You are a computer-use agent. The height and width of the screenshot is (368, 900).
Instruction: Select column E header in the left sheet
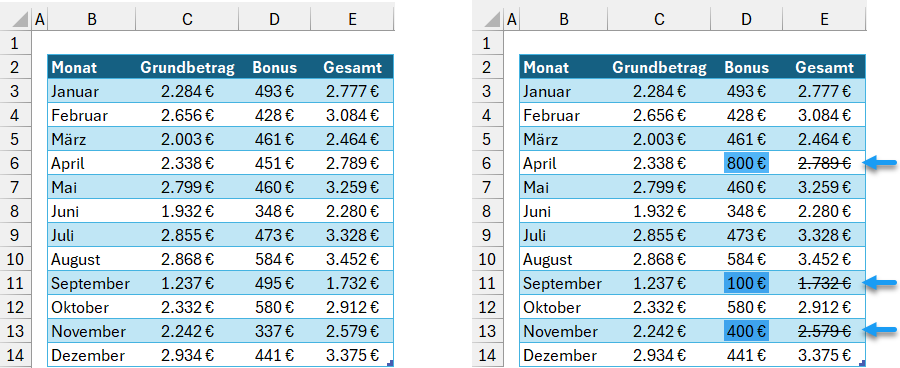(352, 20)
